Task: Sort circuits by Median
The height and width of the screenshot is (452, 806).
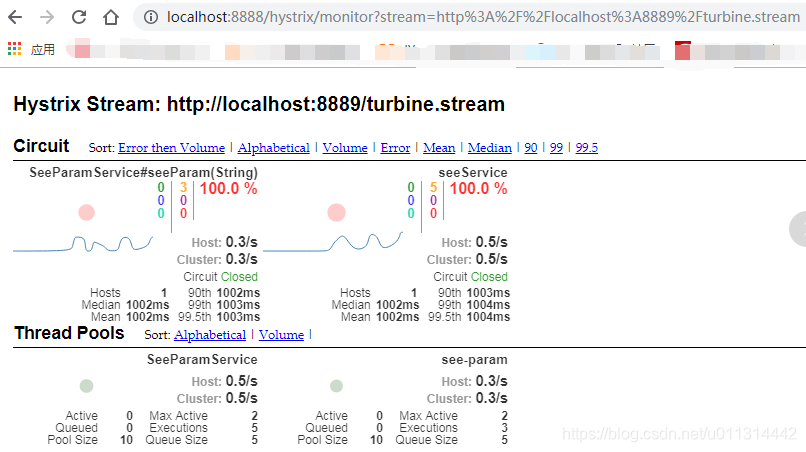Action: (x=490, y=148)
